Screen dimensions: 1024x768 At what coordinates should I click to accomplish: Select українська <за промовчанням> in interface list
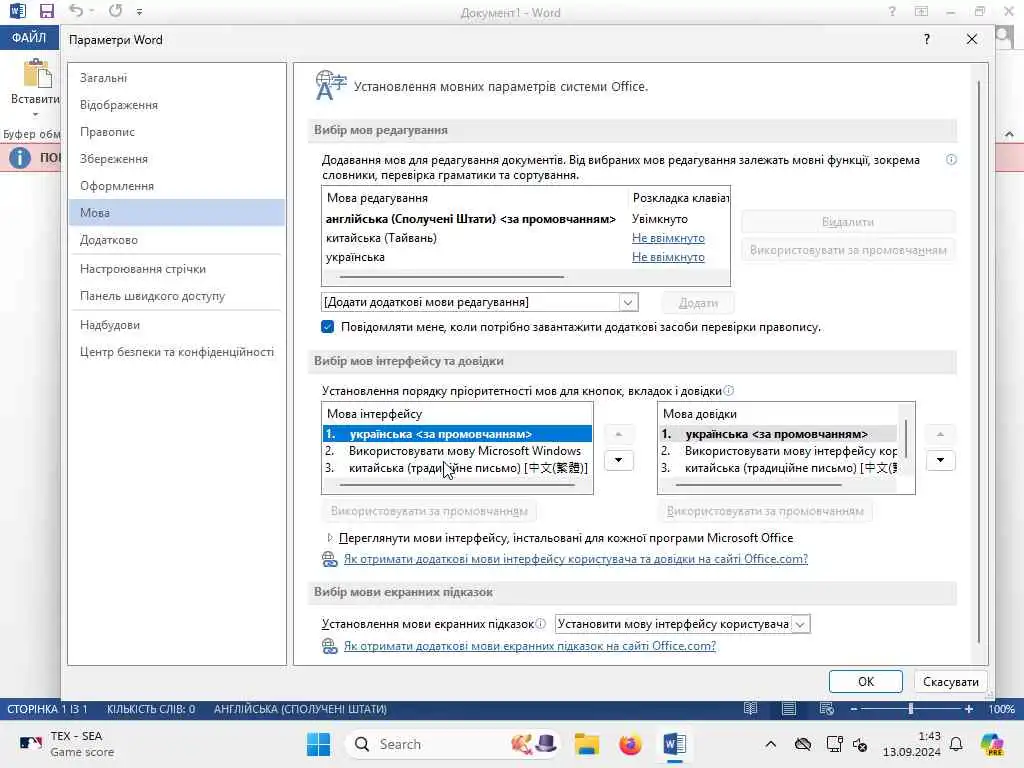pos(457,434)
